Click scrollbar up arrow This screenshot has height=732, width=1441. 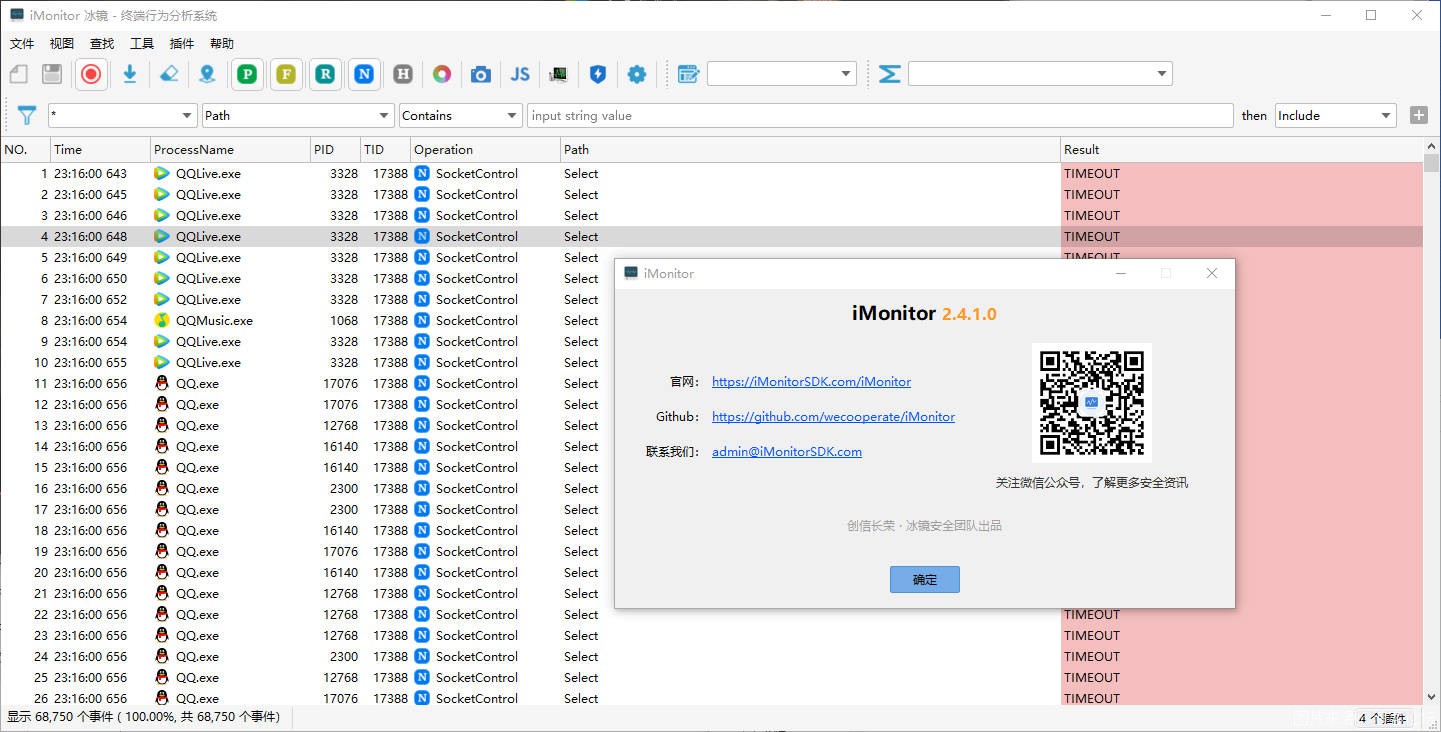pos(1431,146)
